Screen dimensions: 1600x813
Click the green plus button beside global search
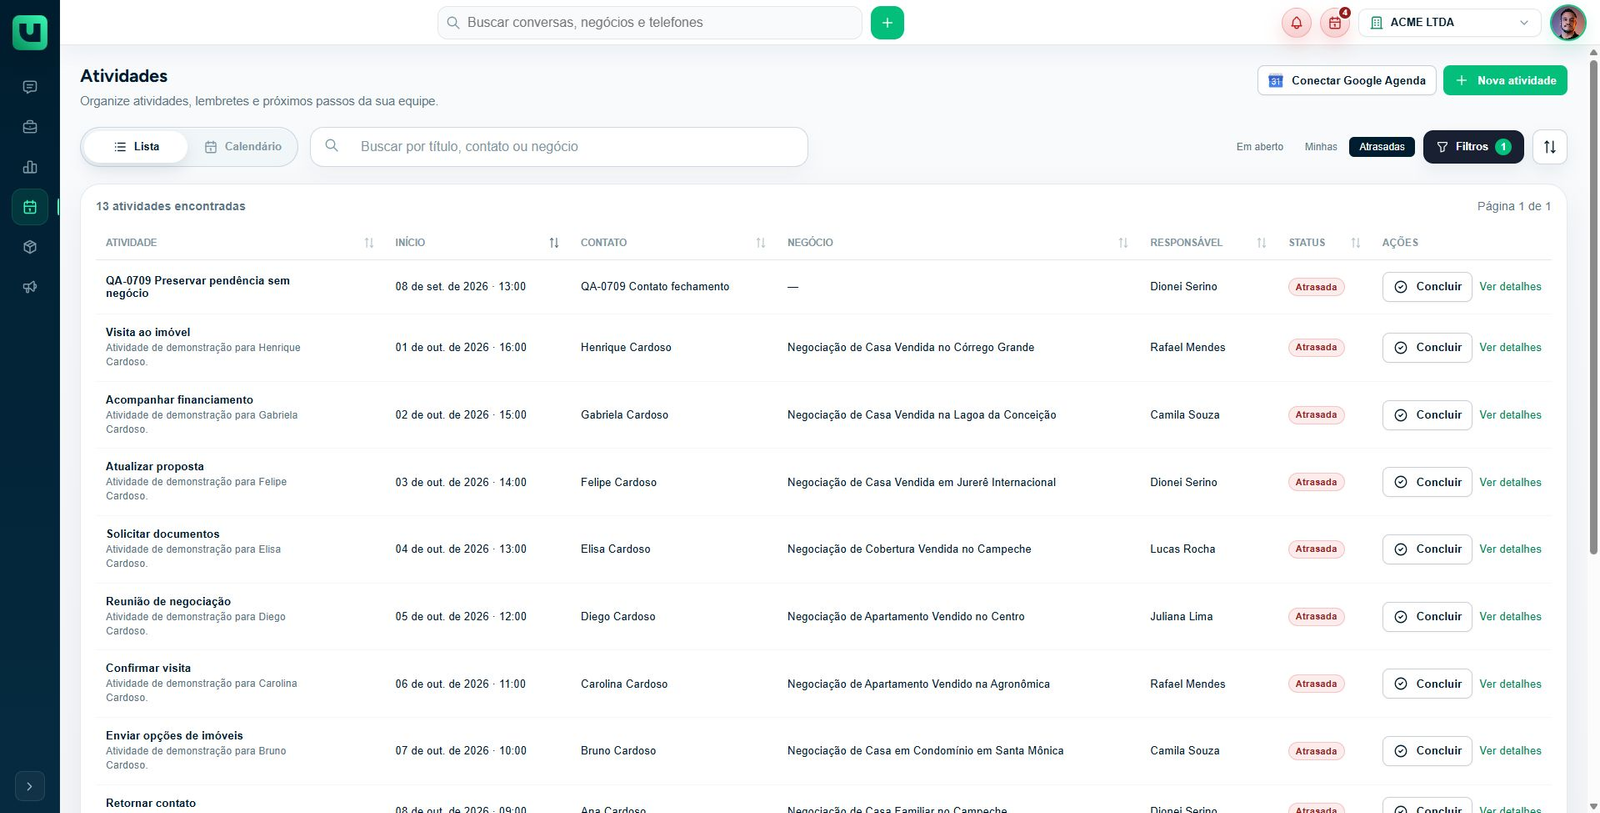tap(887, 23)
